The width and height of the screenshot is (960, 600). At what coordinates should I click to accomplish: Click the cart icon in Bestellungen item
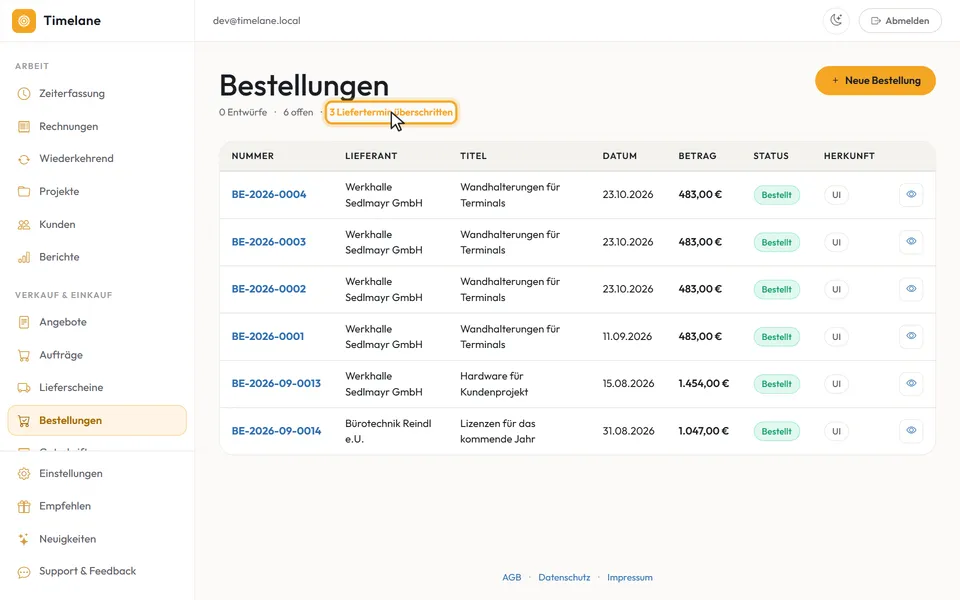point(24,421)
